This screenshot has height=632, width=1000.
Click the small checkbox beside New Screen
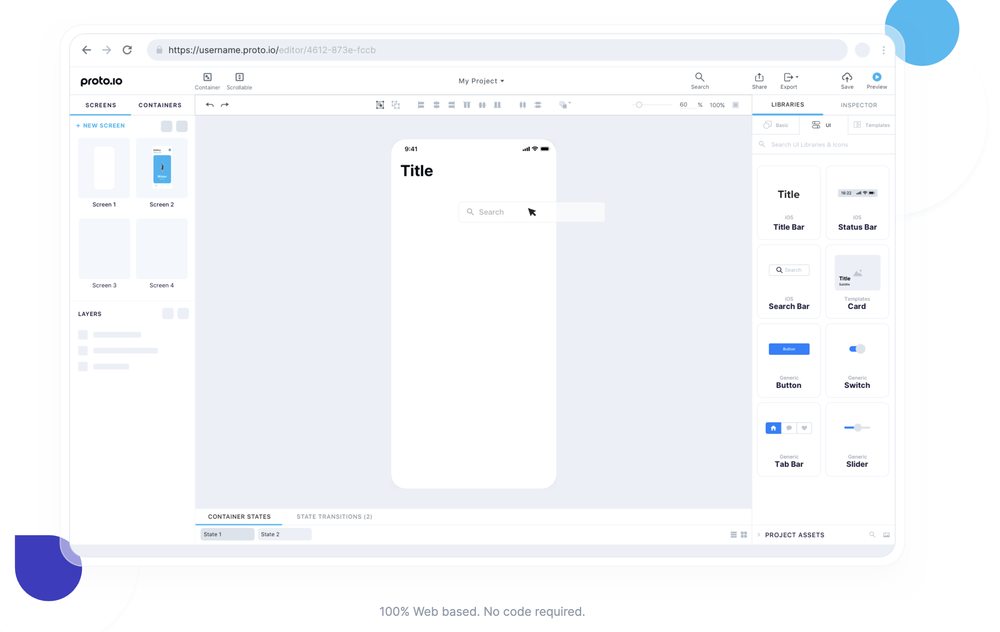pyautogui.click(x=168, y=126)
